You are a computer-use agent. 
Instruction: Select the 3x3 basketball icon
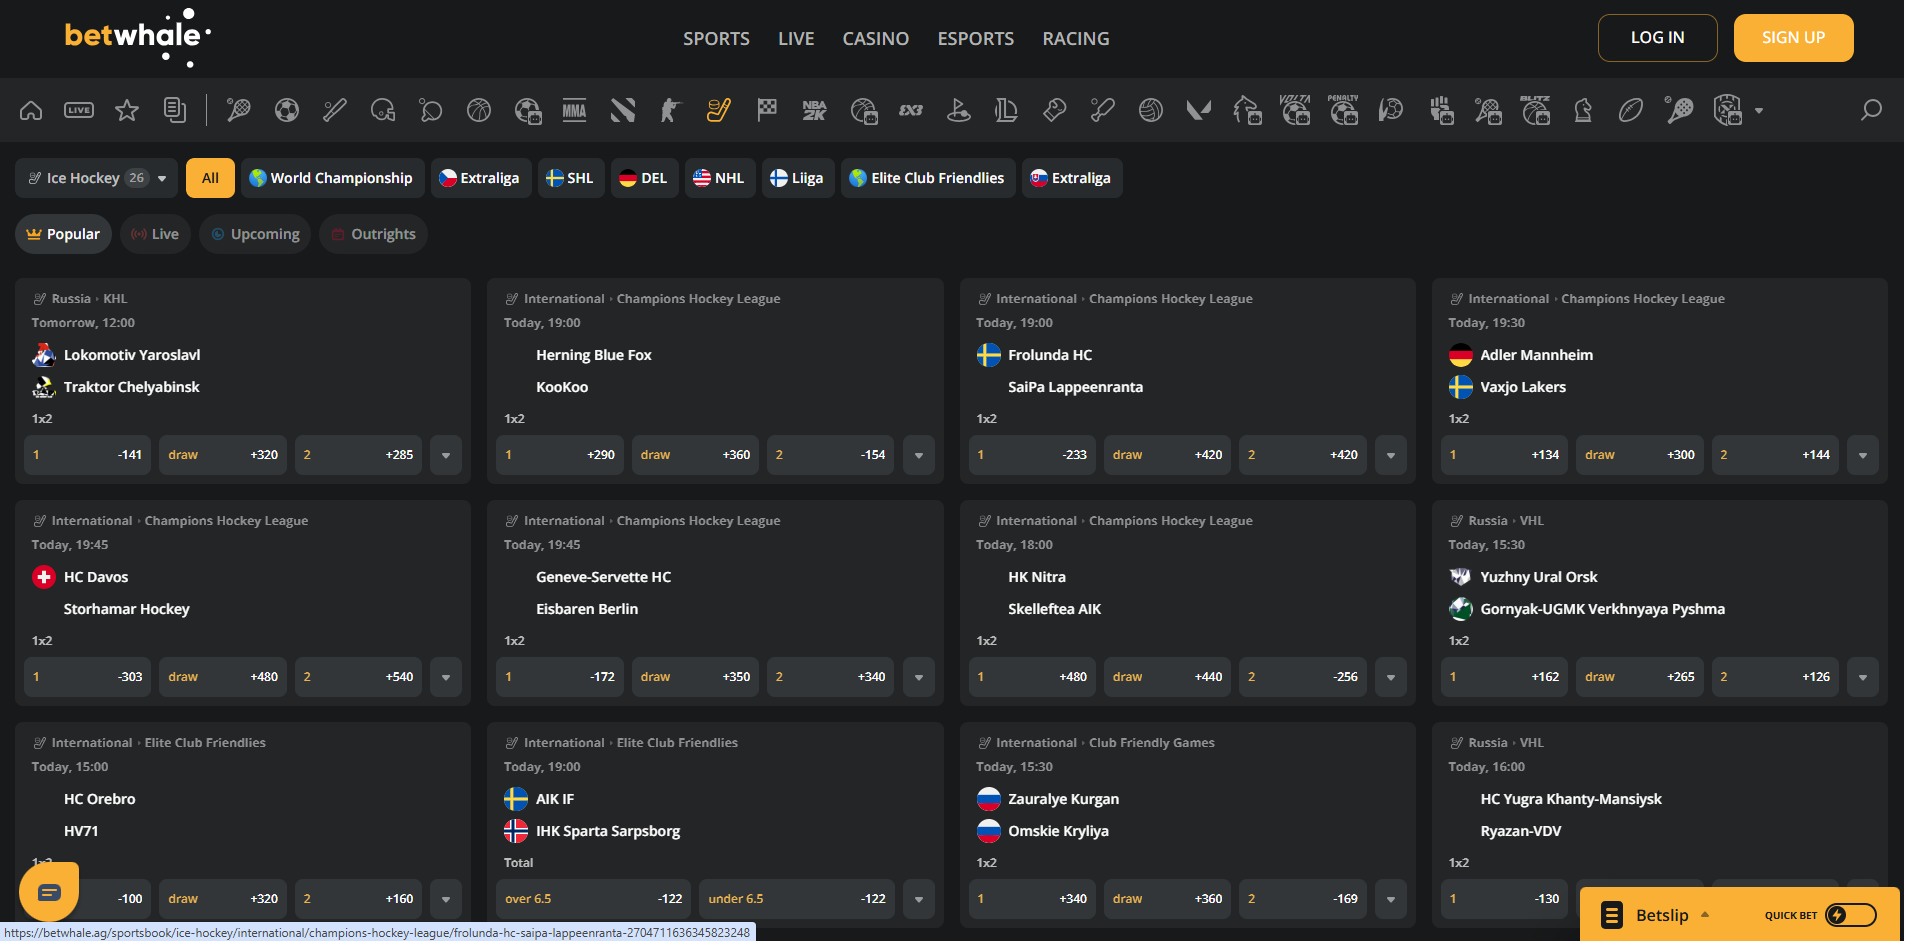click(x=911, y=110)
